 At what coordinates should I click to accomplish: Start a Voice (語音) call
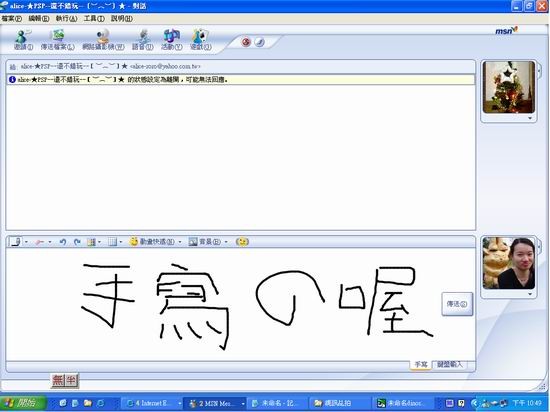click(x=143, y=40)
